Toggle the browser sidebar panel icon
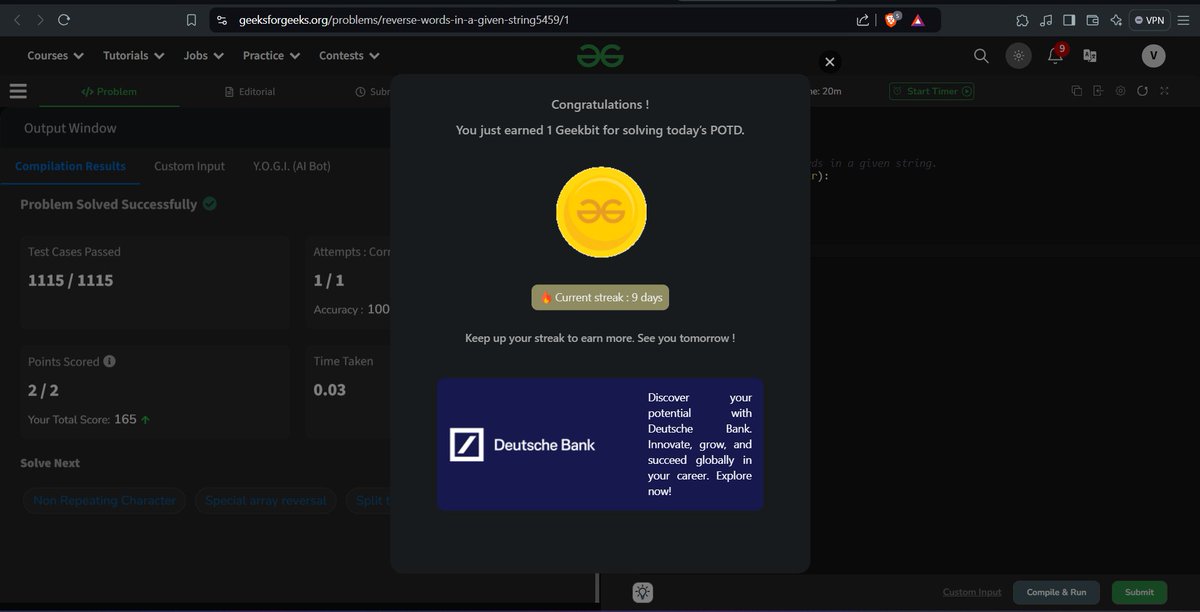 pyautogui.click(x=1069, y=19)
